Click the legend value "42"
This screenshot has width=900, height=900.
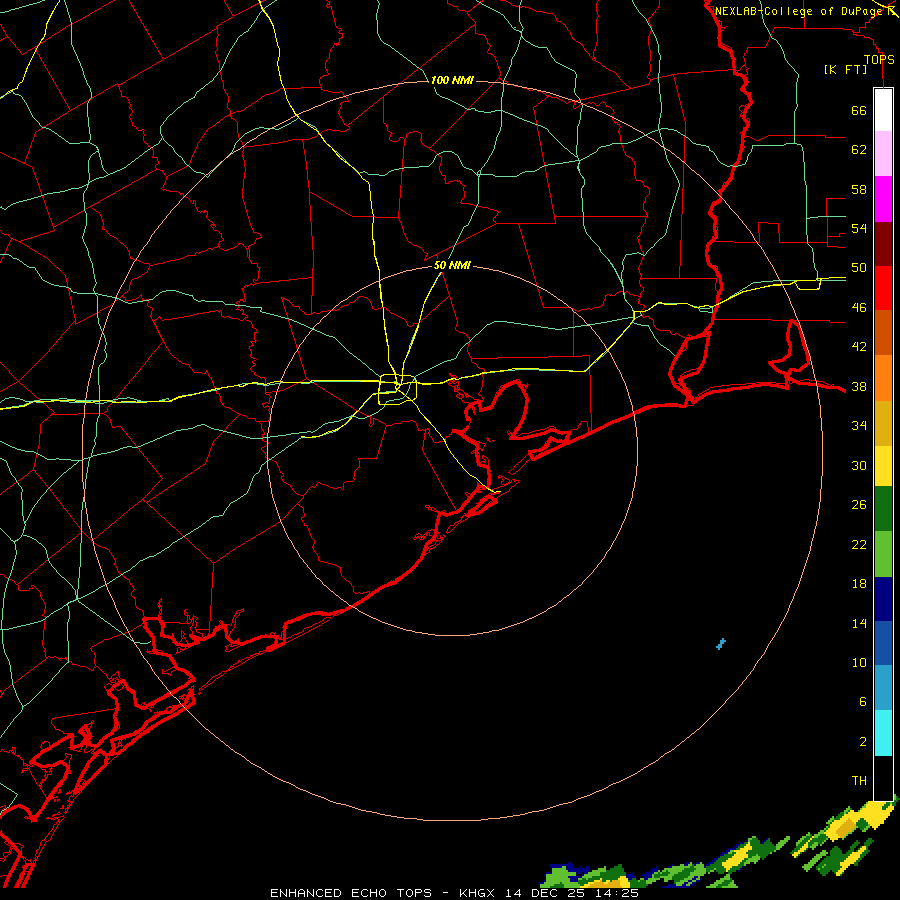point(859,346)
